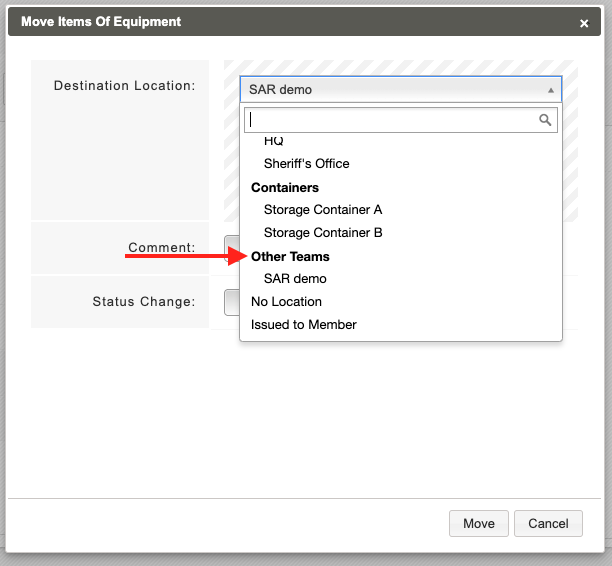Click the Cancel button
Screen dimensions: 612x566
(548, 523)
